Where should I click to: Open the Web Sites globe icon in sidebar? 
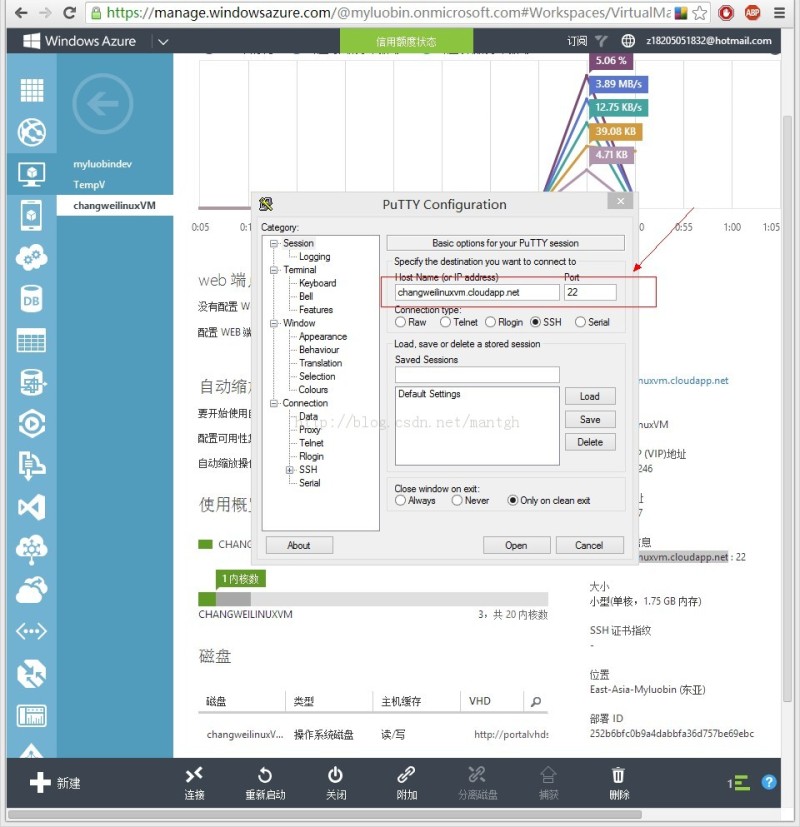pyautogui.click(x=32, y=132)
